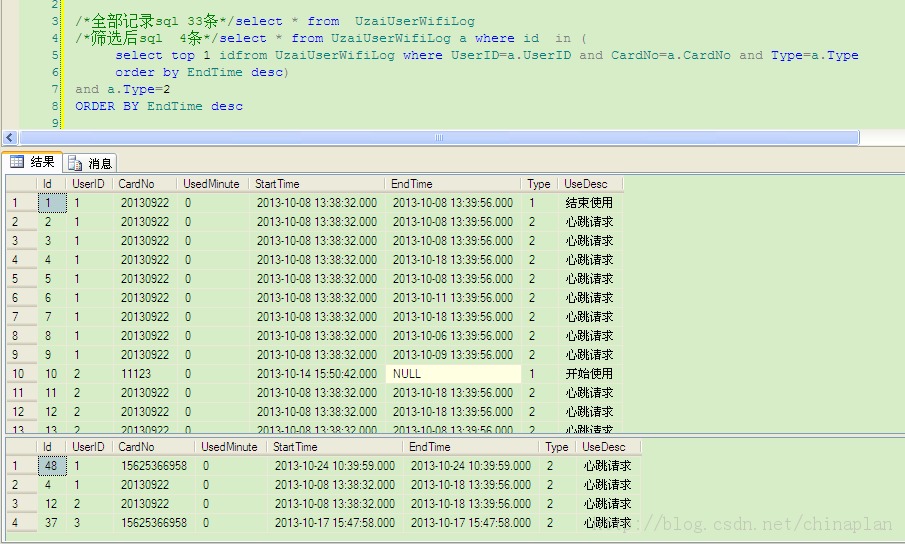Click the 'order by EndTime desc)' line in the editor
This screenshot has width=905, height=544.
click(201, 72)
